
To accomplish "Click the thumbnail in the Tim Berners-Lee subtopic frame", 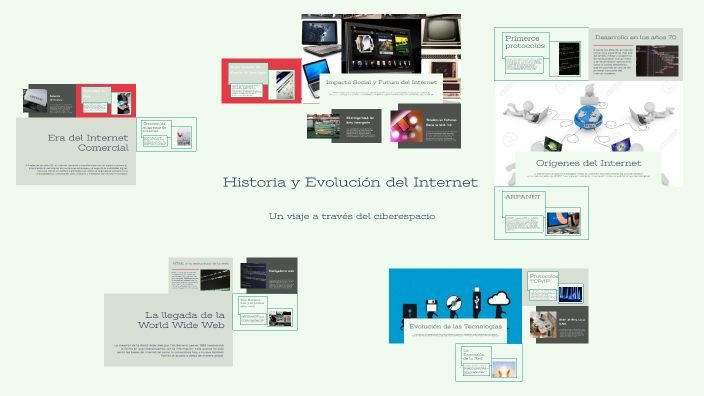I will (280, 317).
